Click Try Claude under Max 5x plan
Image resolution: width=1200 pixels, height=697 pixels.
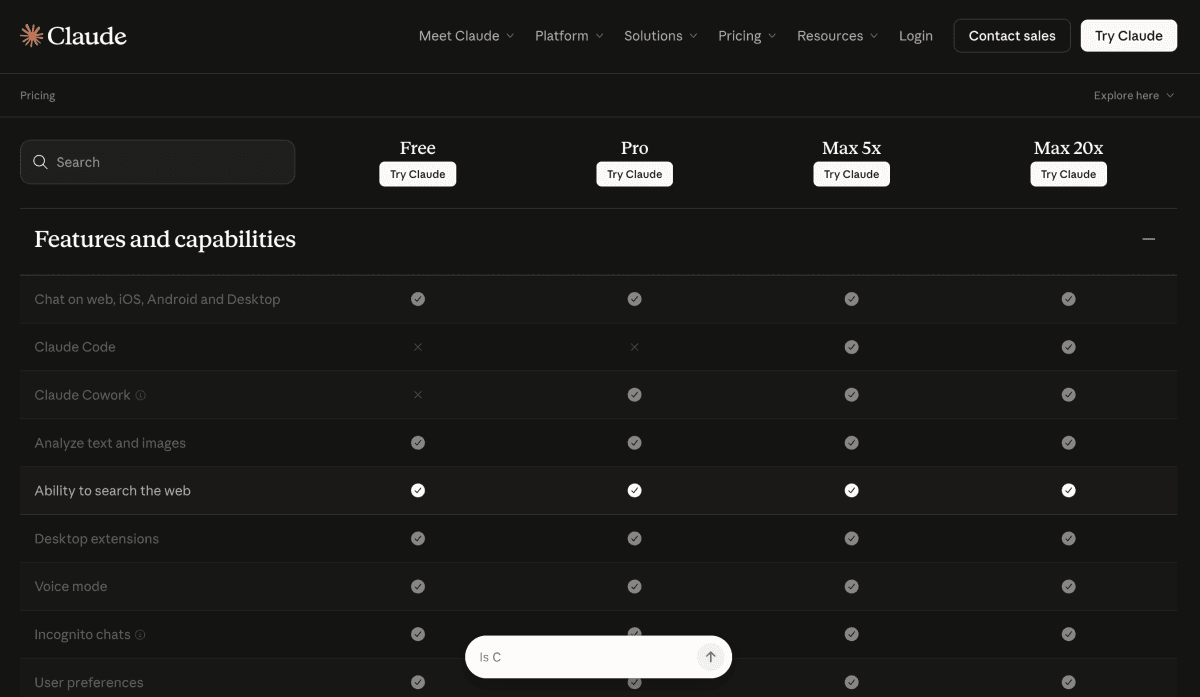click(851, 174)
